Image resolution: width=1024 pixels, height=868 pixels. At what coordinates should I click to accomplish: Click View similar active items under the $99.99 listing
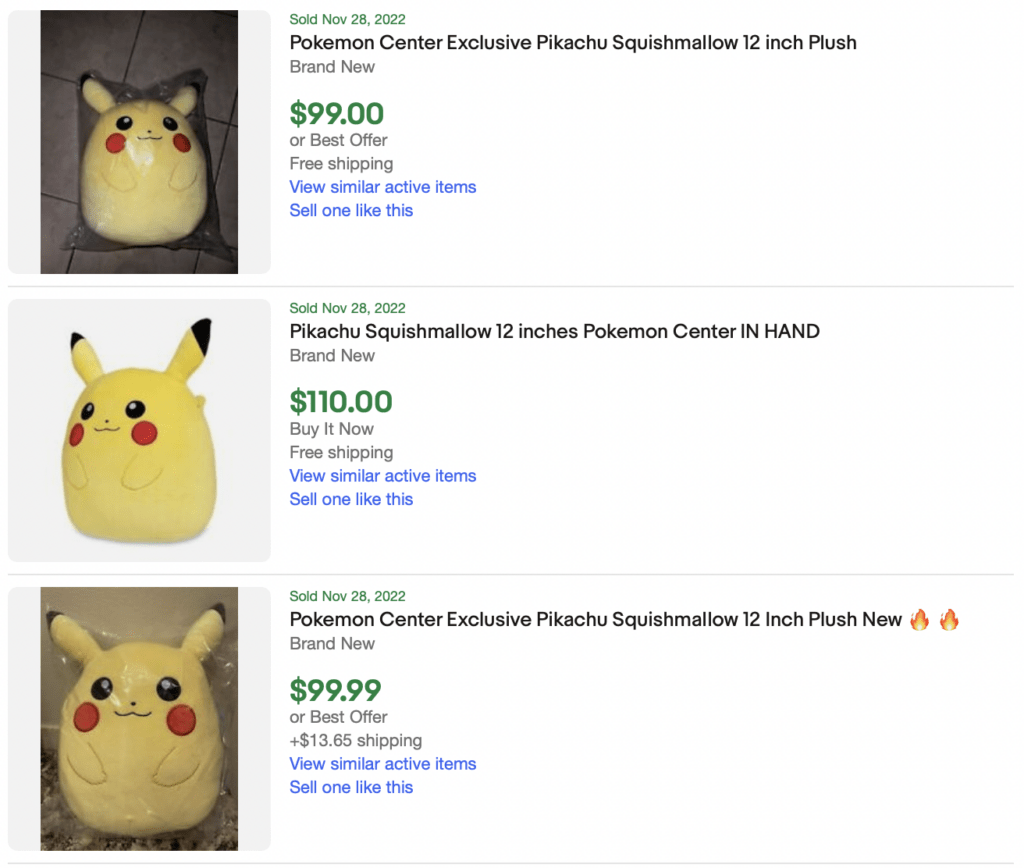pos(382,763)
